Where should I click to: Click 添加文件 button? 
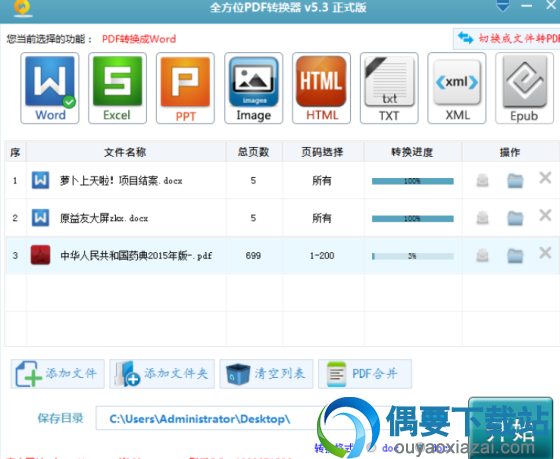(x=58, y=374)
